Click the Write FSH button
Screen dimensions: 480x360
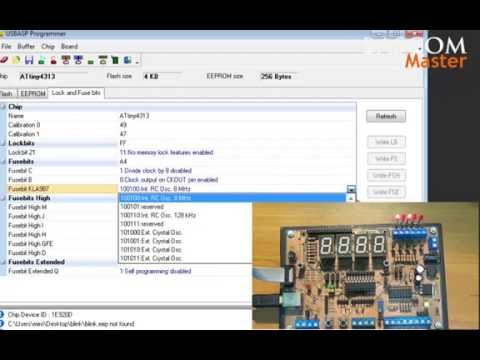[386, 175]
